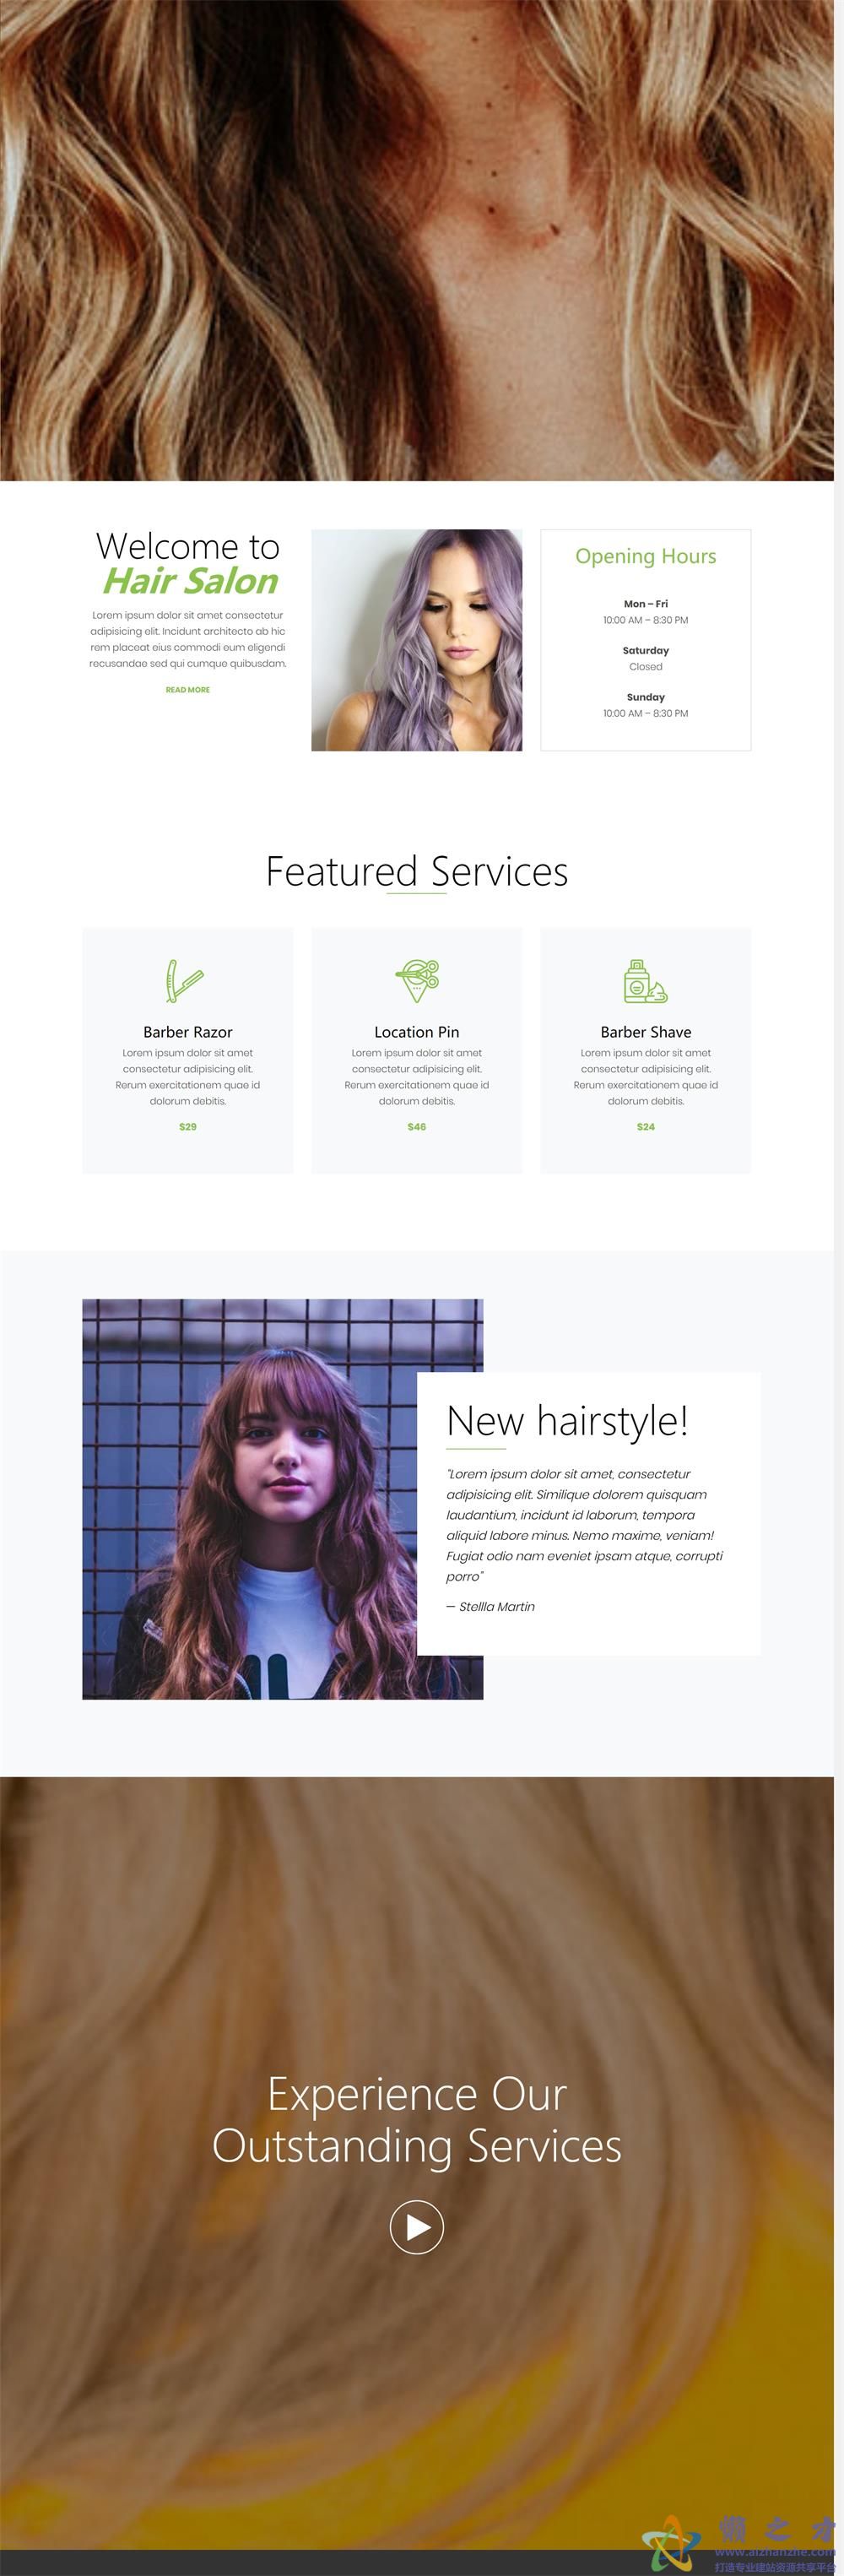Open the girl by fence photo
The image size is (844, 2576).
(249, 1499)
